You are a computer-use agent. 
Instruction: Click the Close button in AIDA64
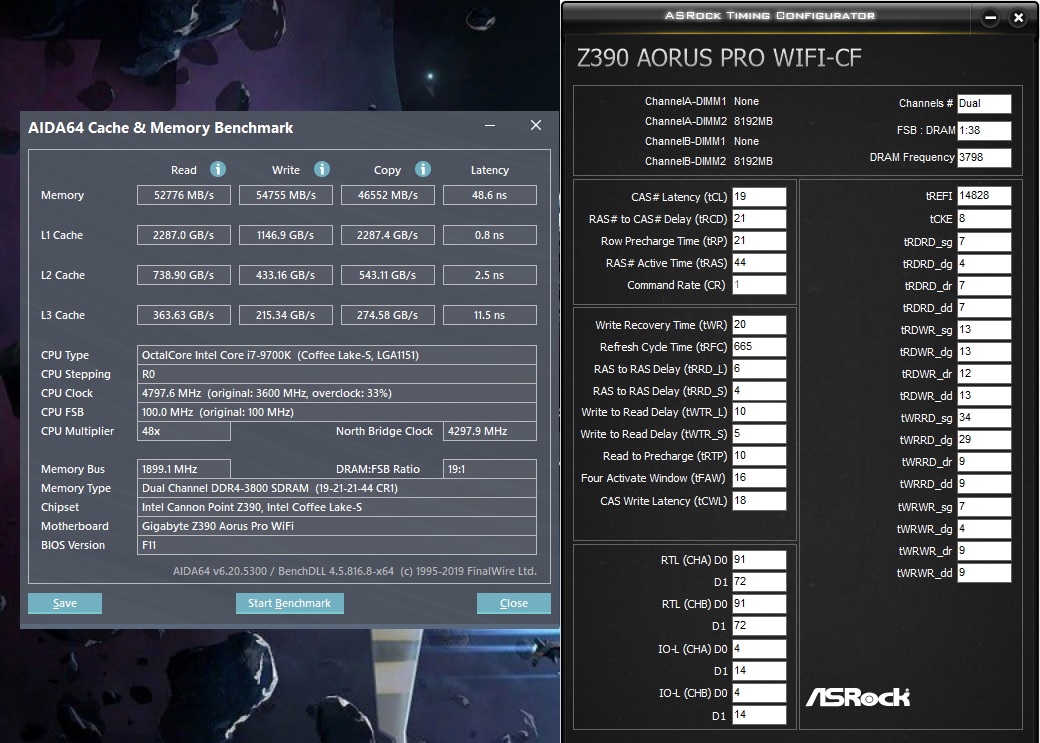tap(513, 603)
